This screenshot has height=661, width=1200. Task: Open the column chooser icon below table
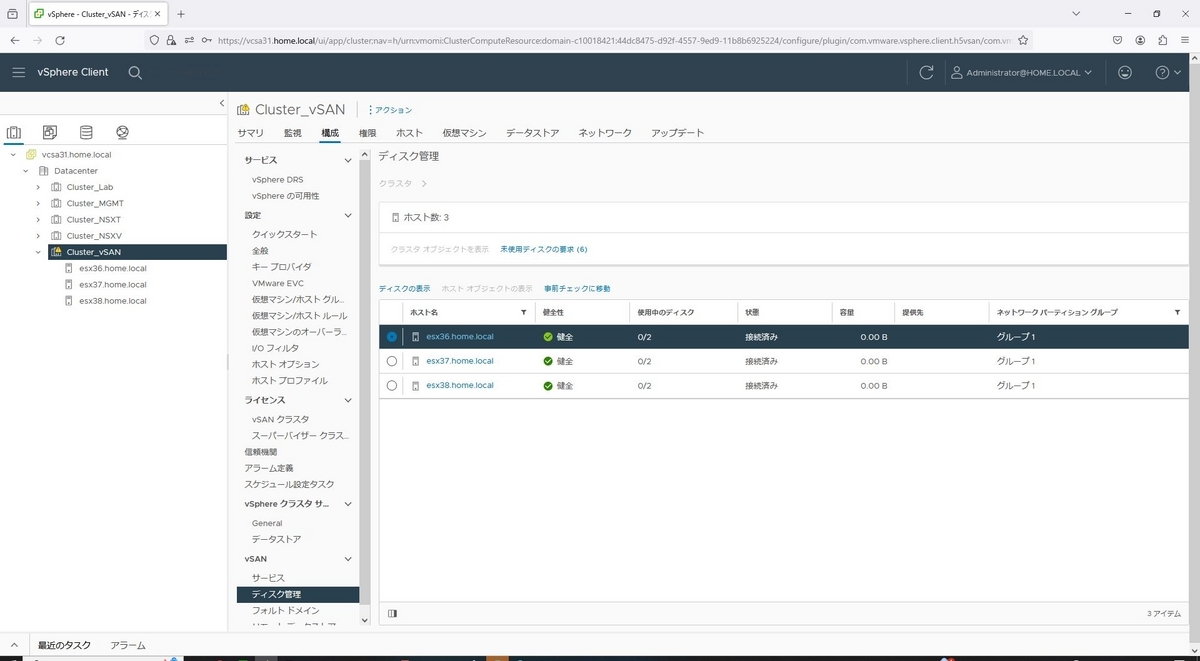392,613
